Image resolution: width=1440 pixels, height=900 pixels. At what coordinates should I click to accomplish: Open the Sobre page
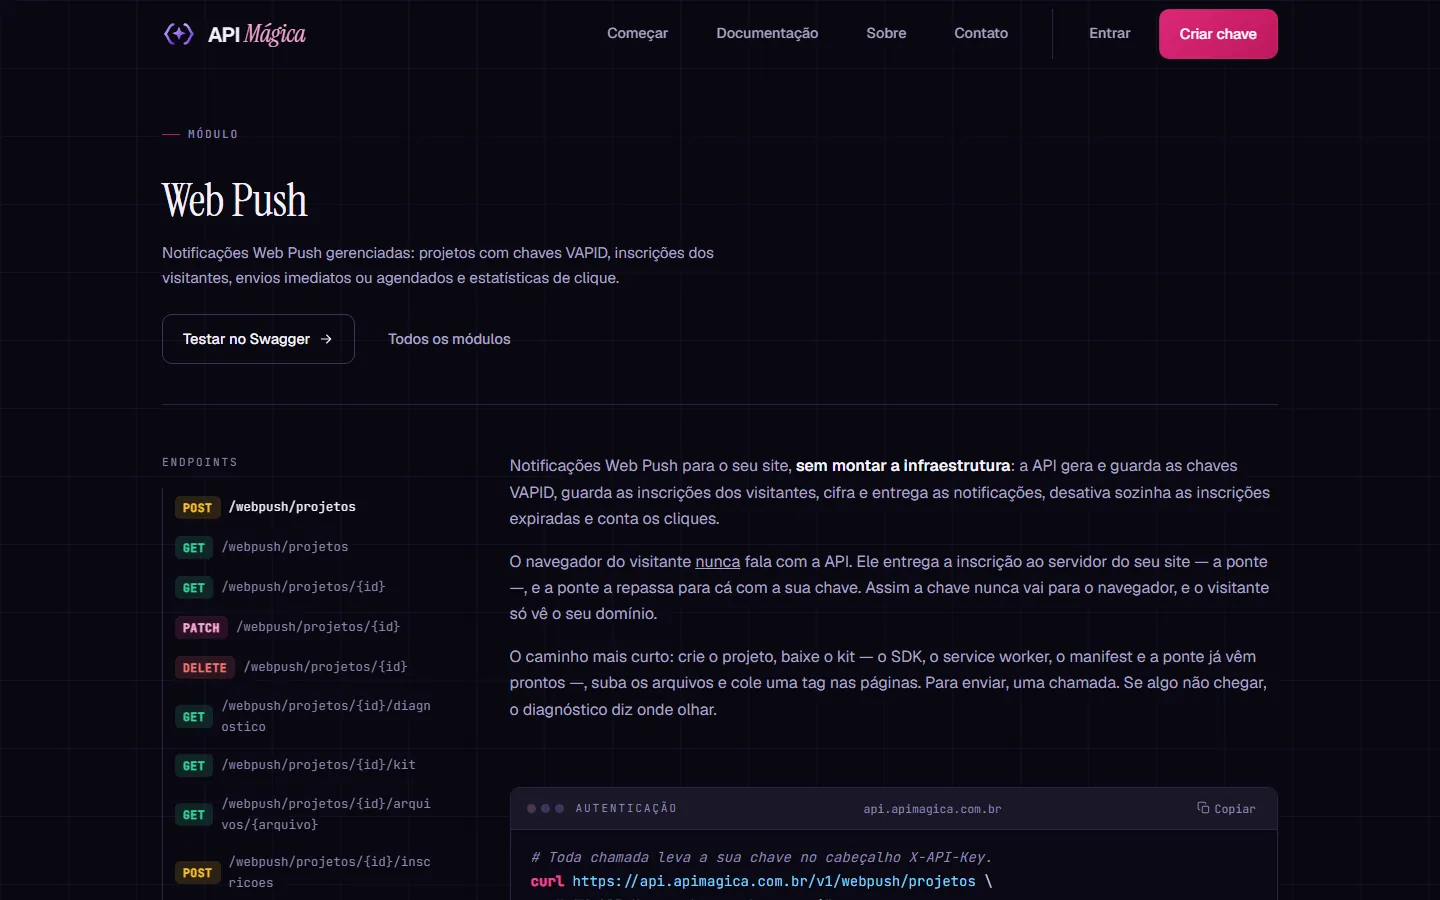point(886,33)
